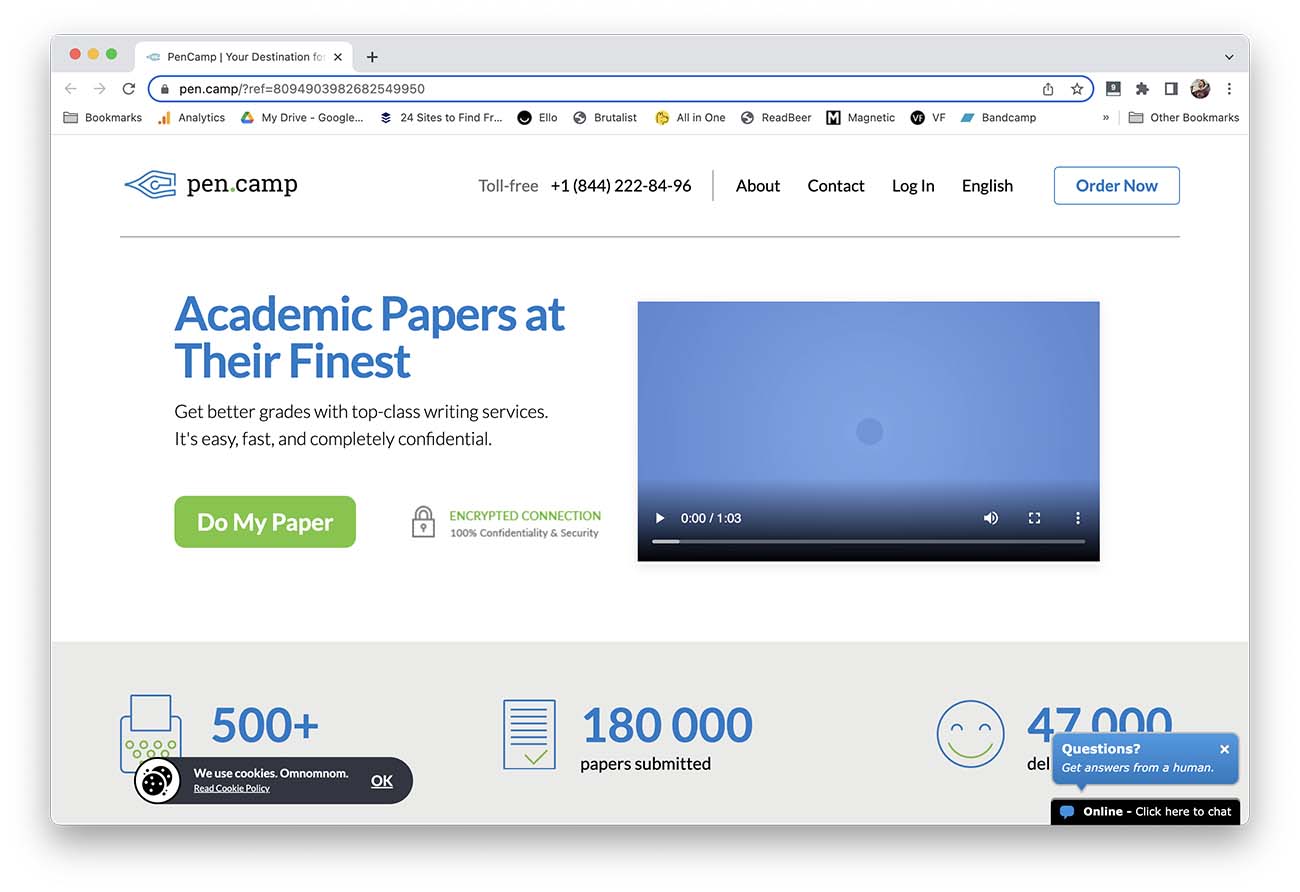
Task: Go forward with the browser forward arrow
Action: click(99, 89)
